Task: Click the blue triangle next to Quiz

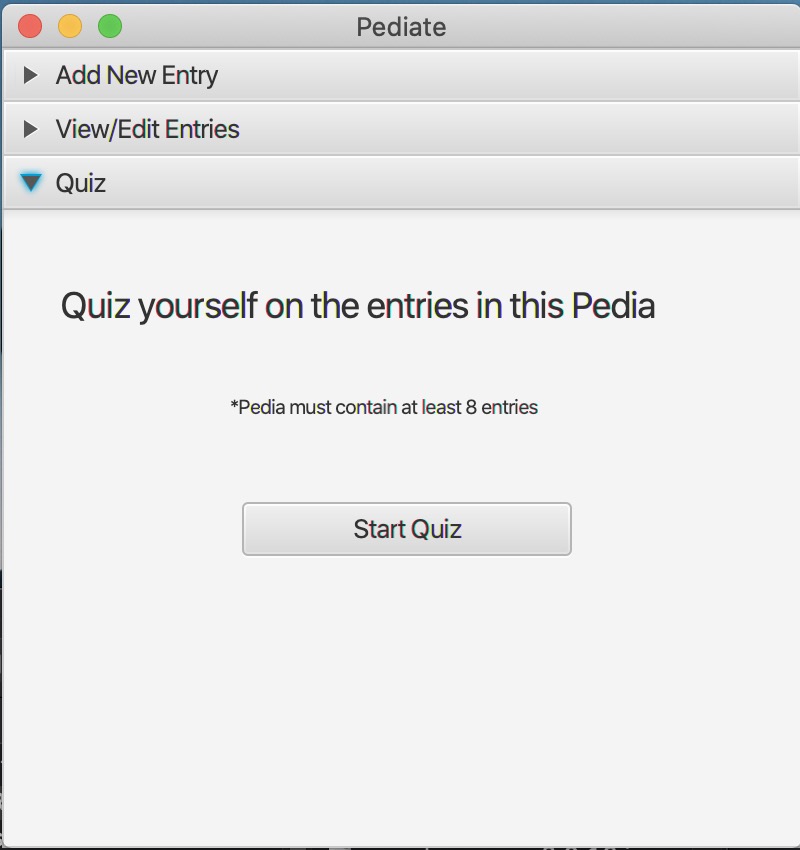Action: (31, 182)
